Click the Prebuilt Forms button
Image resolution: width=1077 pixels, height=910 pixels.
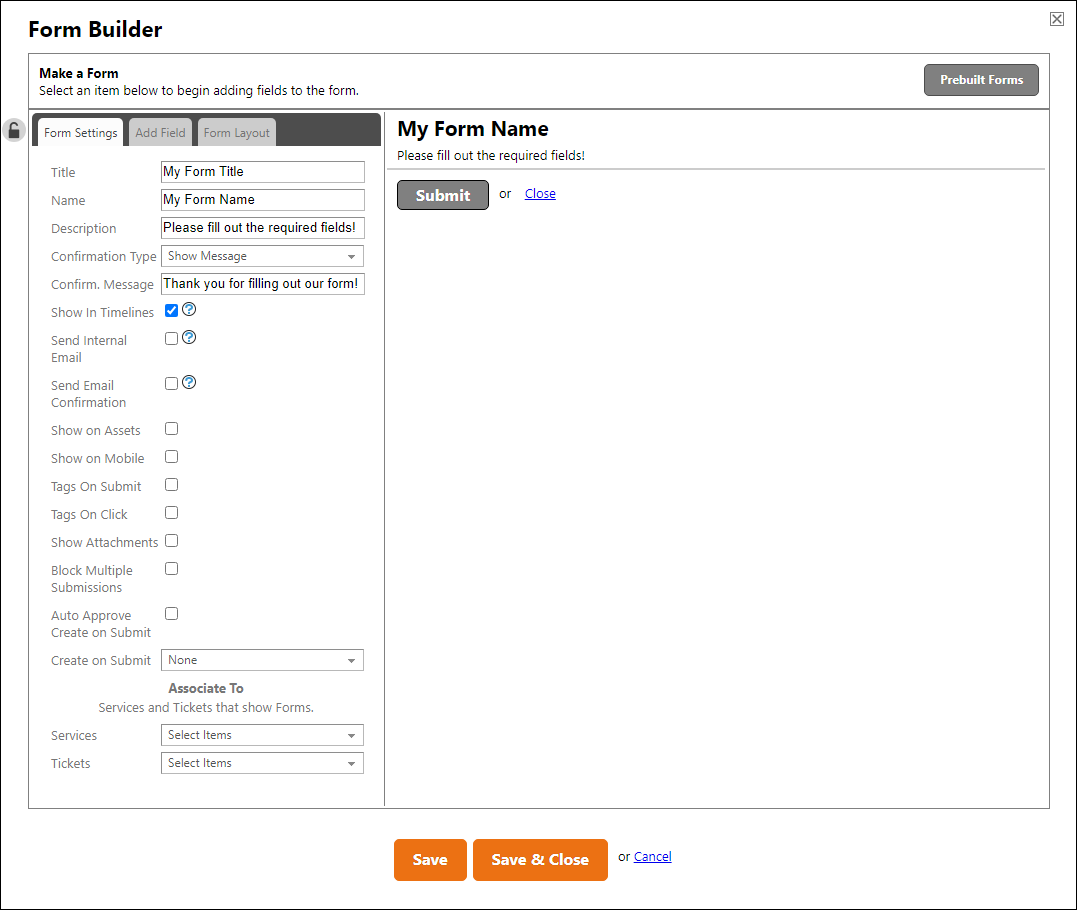(x=981, y=80)
